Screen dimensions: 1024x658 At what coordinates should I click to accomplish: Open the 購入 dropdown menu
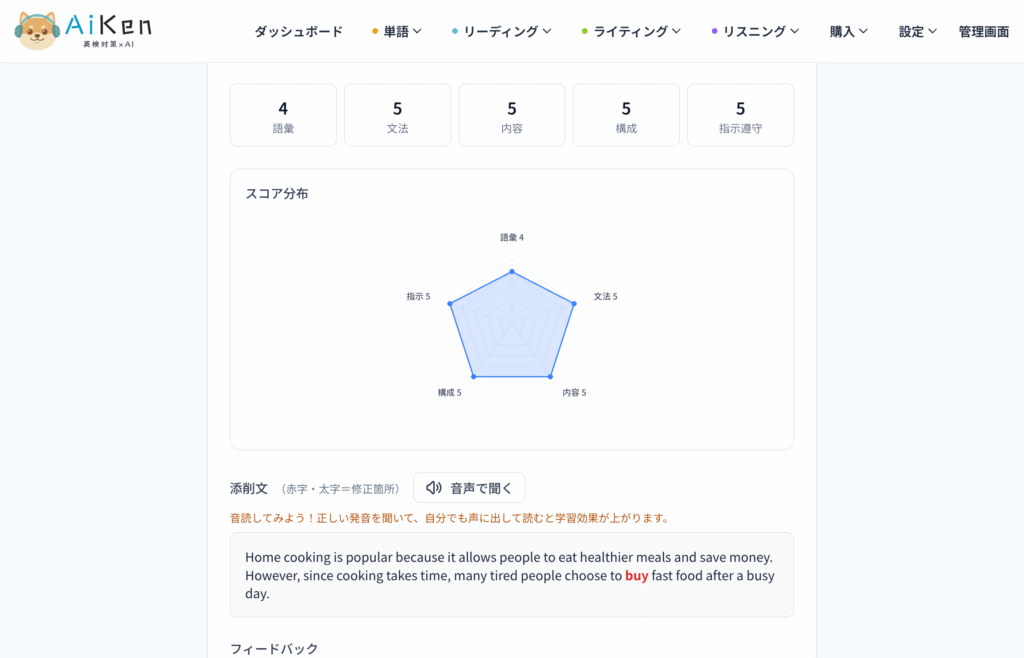[x=848, y=31]
